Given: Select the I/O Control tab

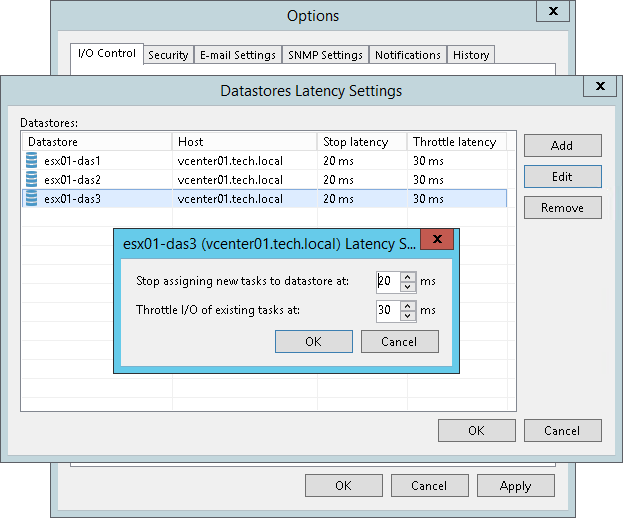Looking at the screenshot, I should coord(107,53).
